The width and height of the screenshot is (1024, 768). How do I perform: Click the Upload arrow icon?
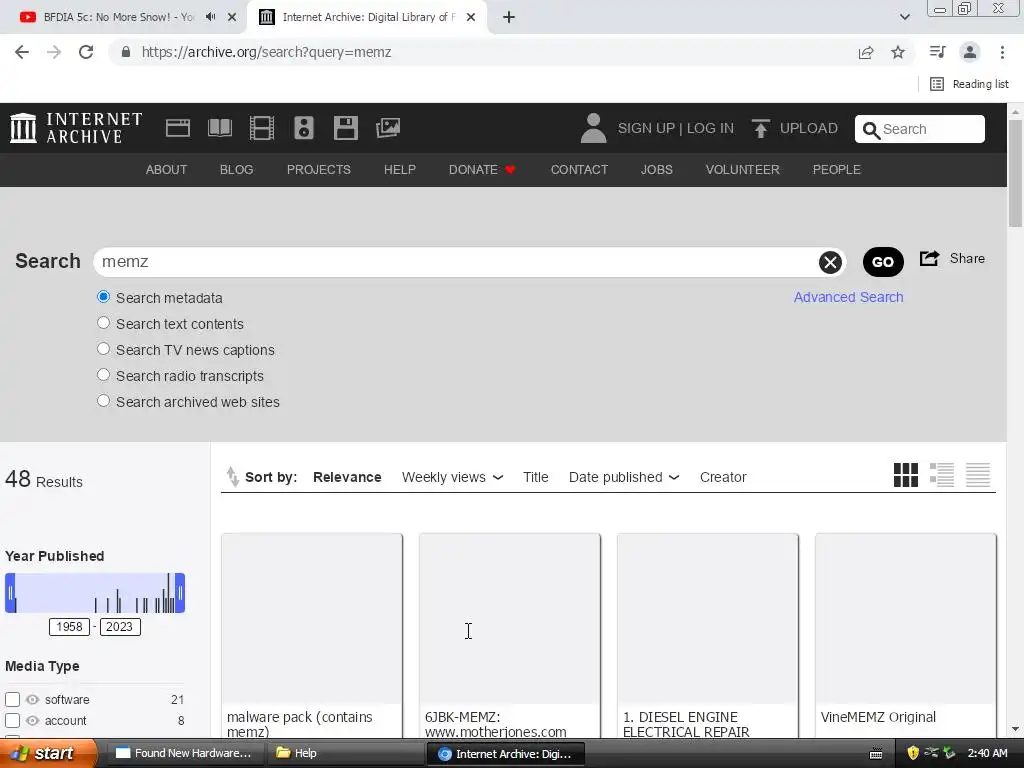tap(760, 129)
